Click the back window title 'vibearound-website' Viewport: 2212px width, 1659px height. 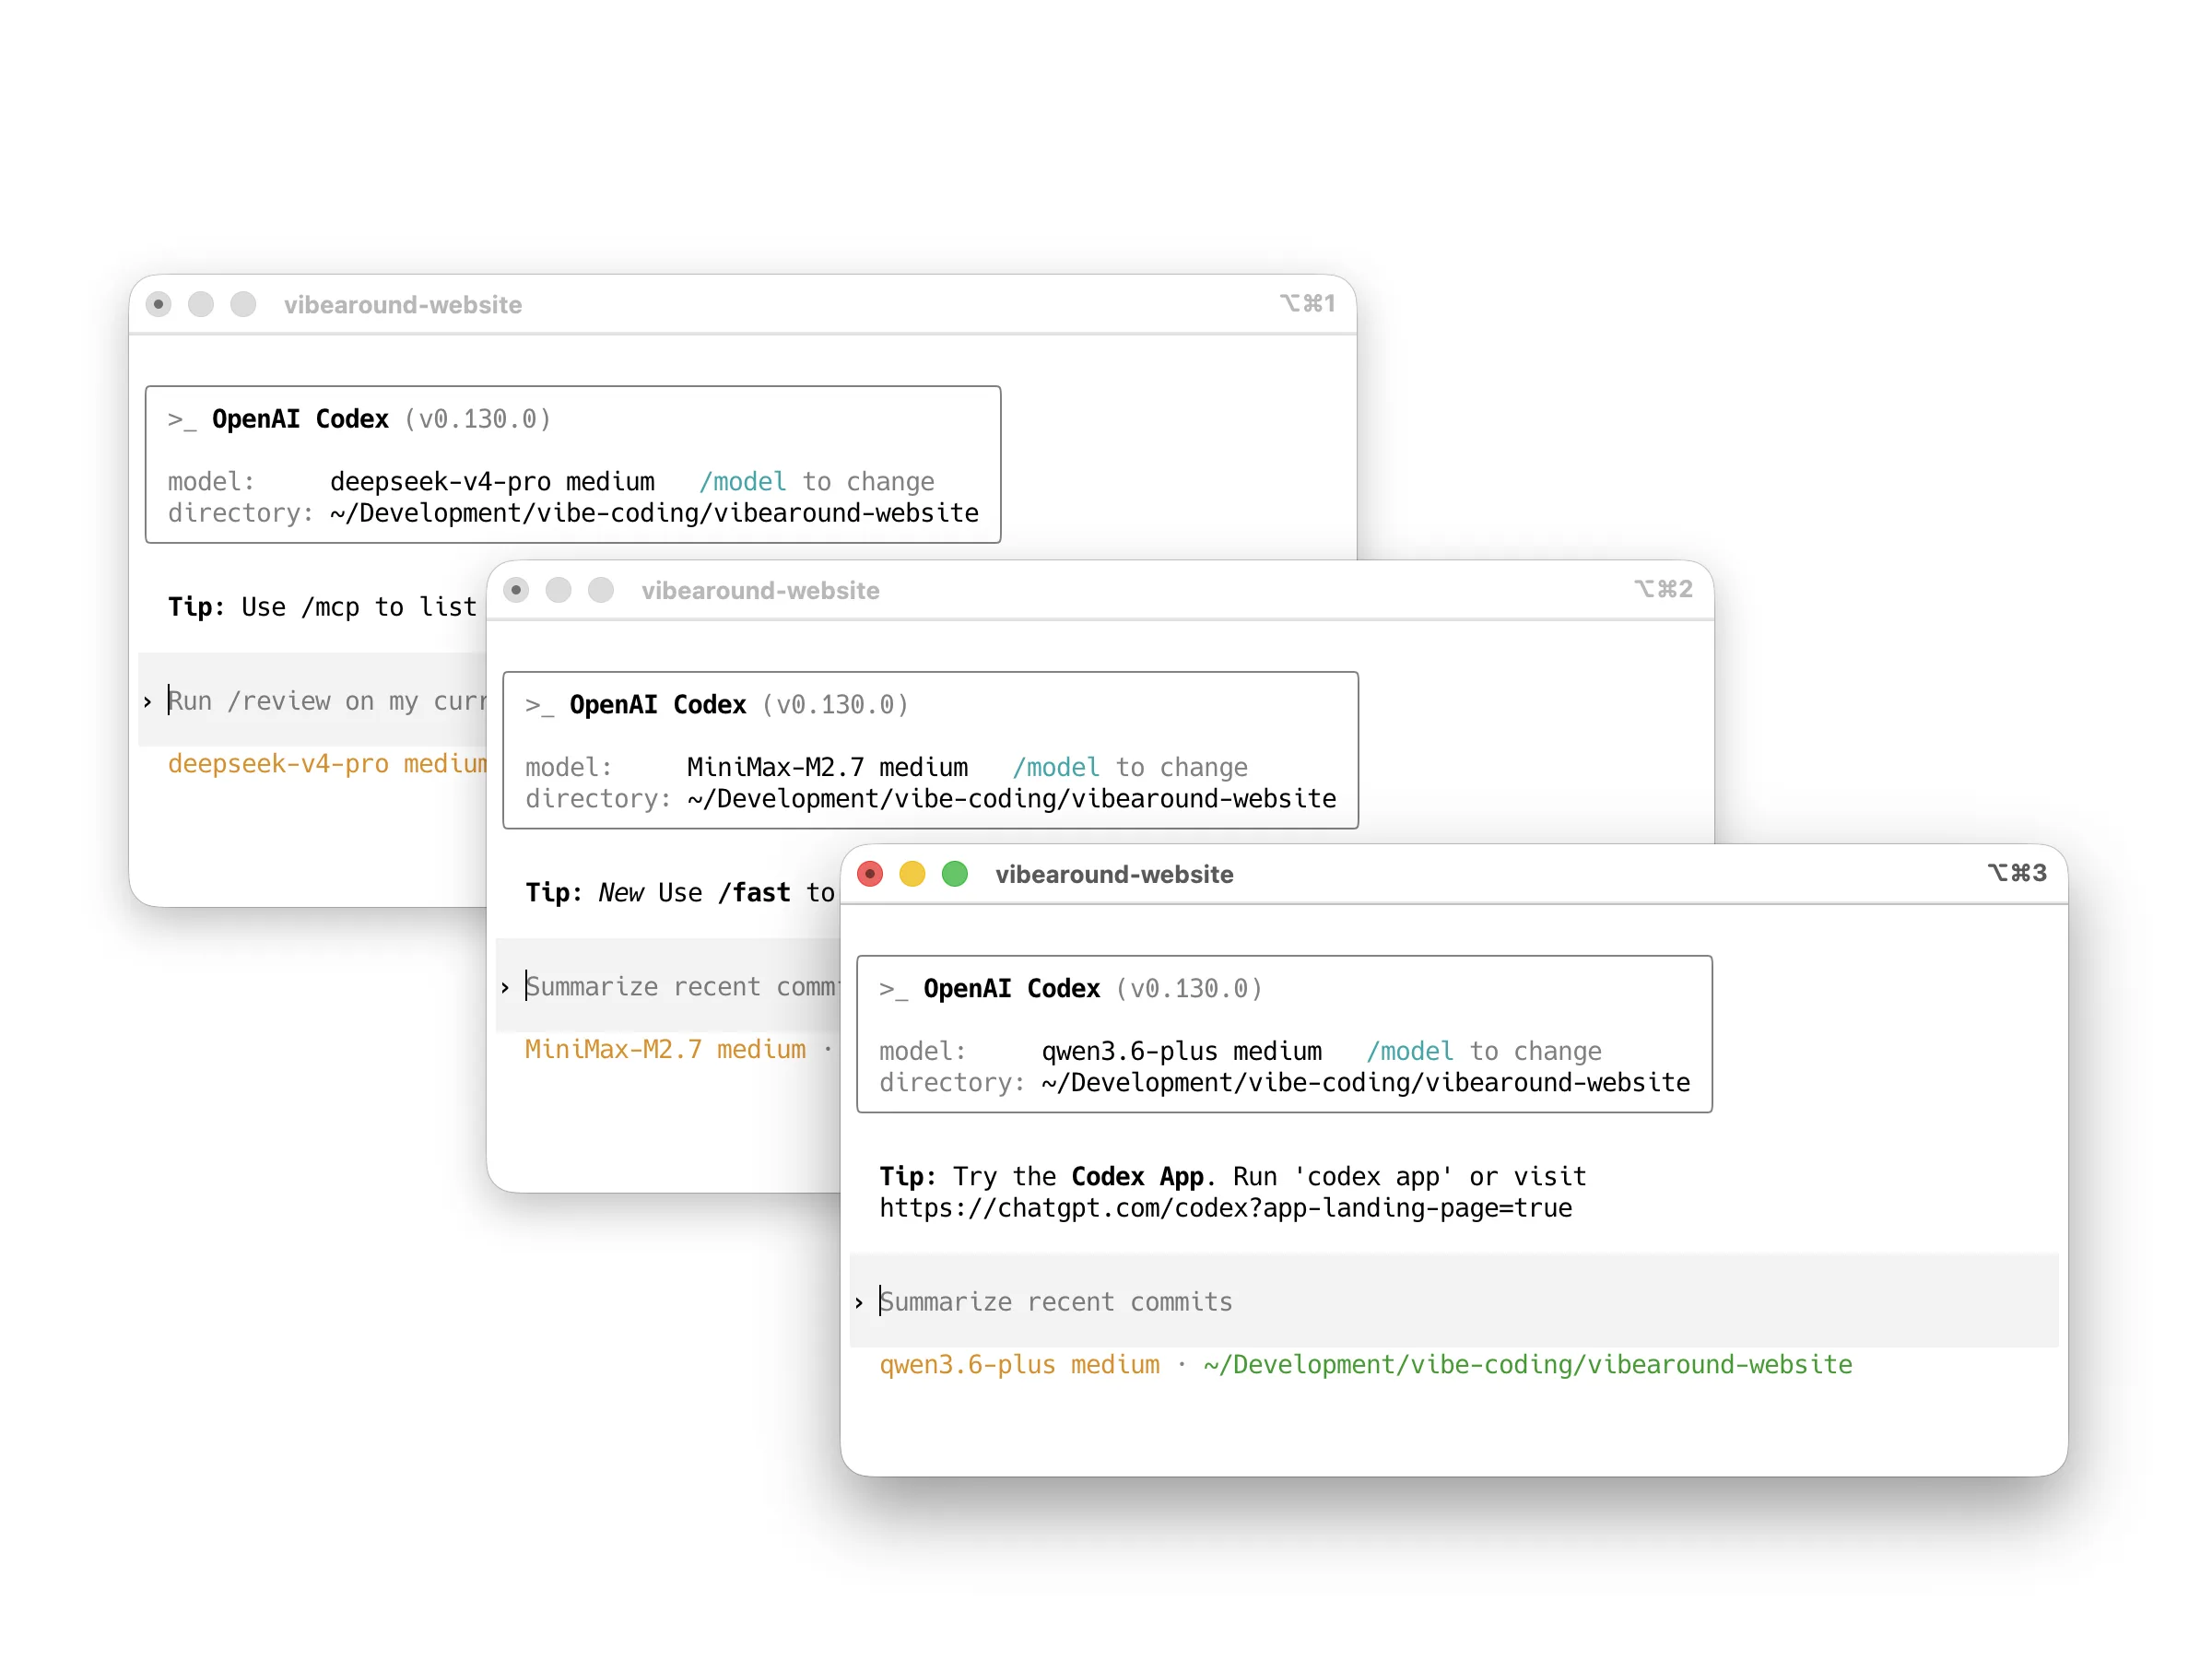tap(403, 304)
